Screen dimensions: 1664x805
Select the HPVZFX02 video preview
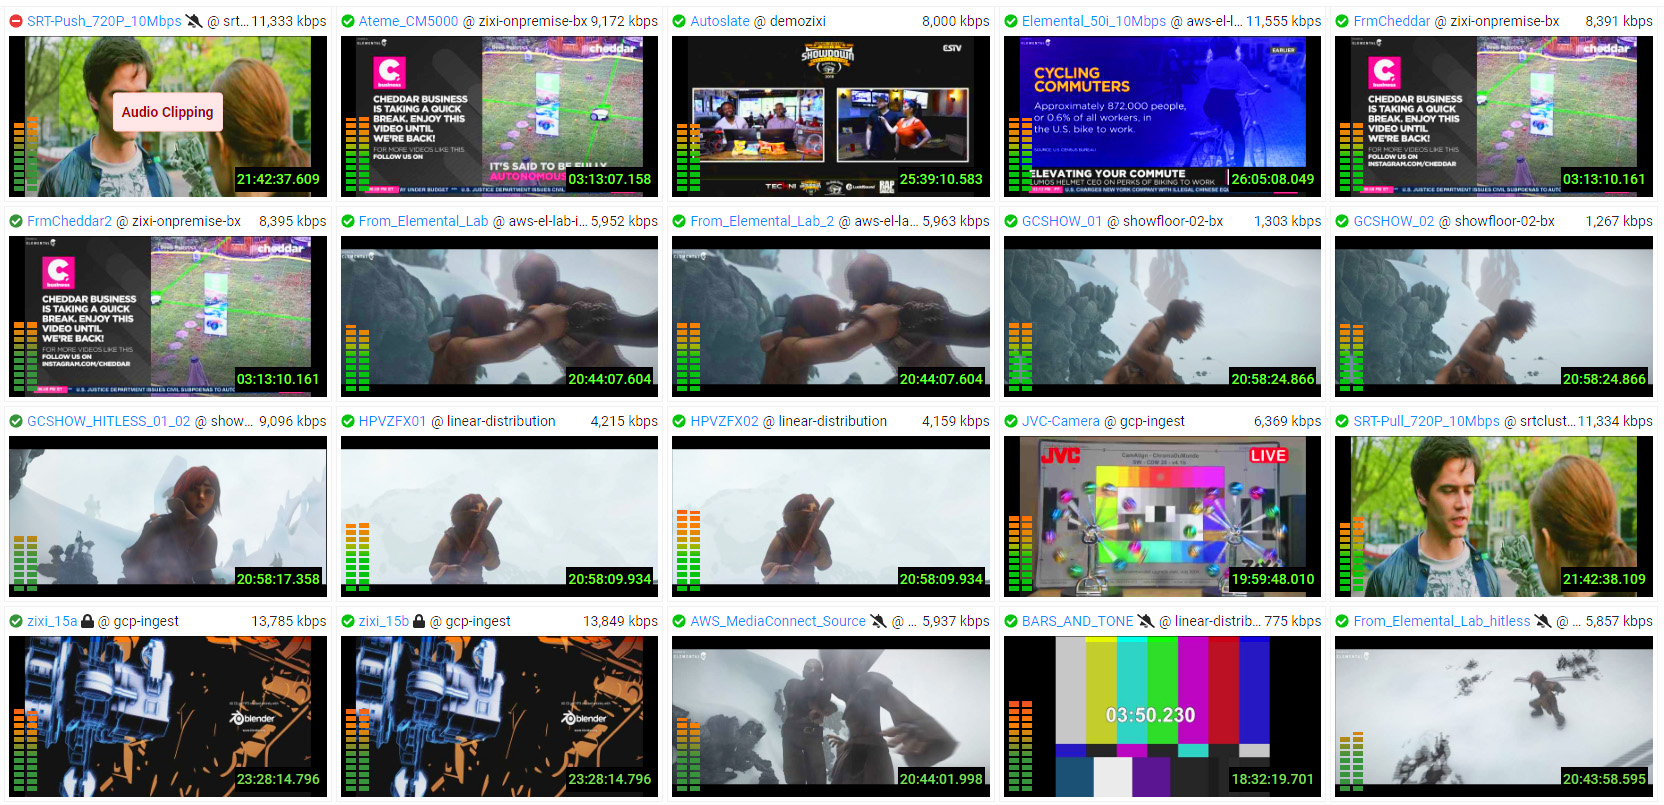coord(831,516)
